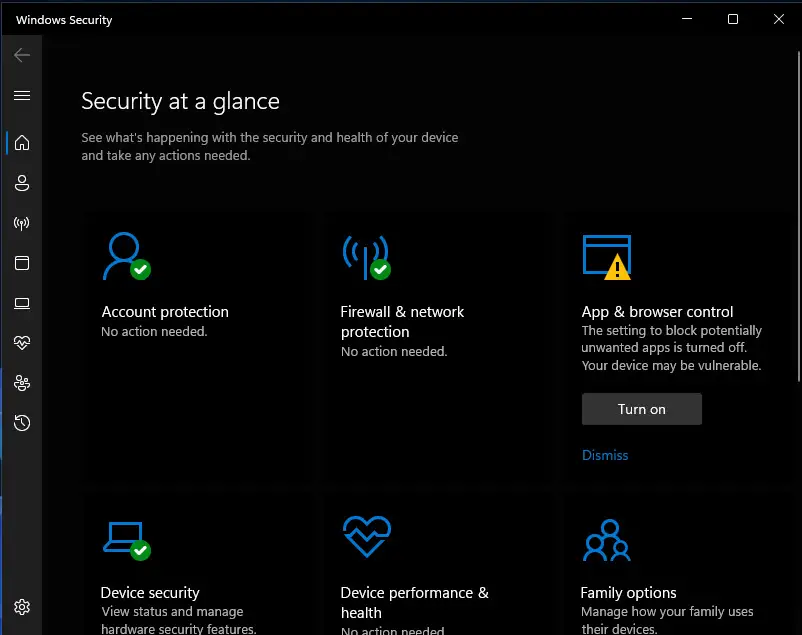Click "Manage how your family uses" text
The width and height of the screenshot is (802, 635).
(x=667, y=611)
